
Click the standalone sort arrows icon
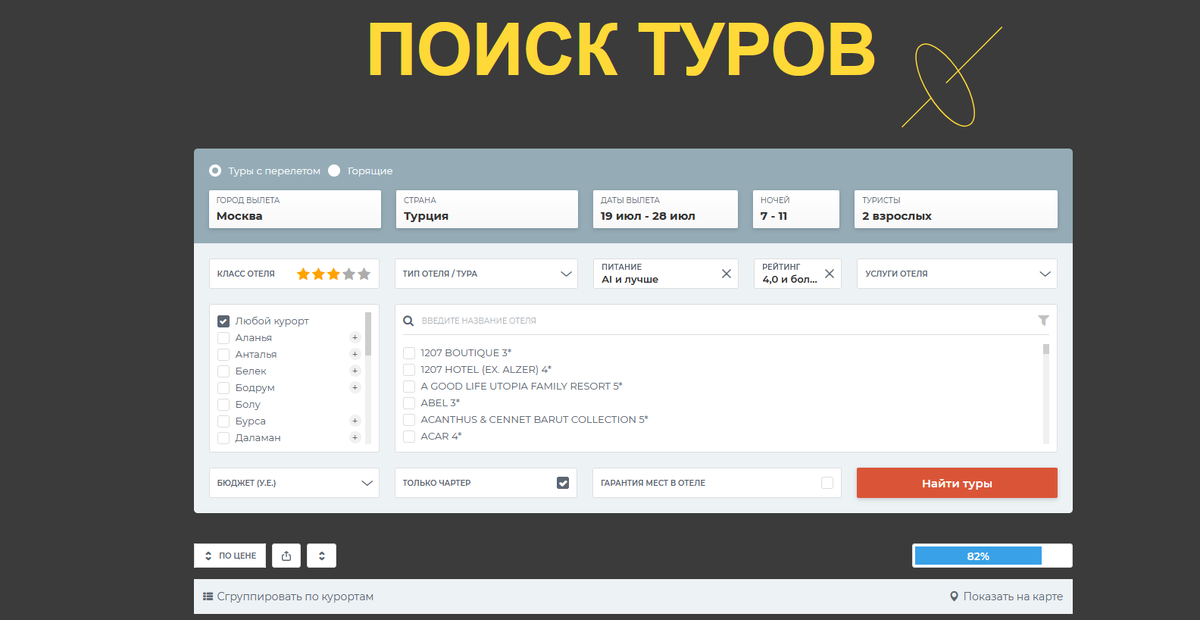pos(321,555)
